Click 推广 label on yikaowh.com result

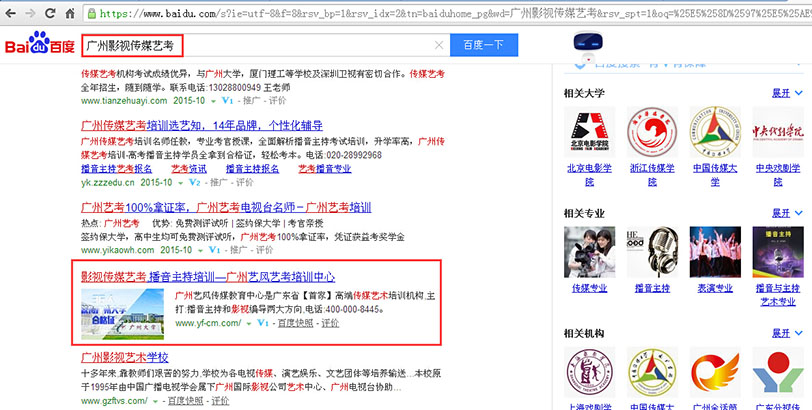pyautogui.click(x=238, y=250)
